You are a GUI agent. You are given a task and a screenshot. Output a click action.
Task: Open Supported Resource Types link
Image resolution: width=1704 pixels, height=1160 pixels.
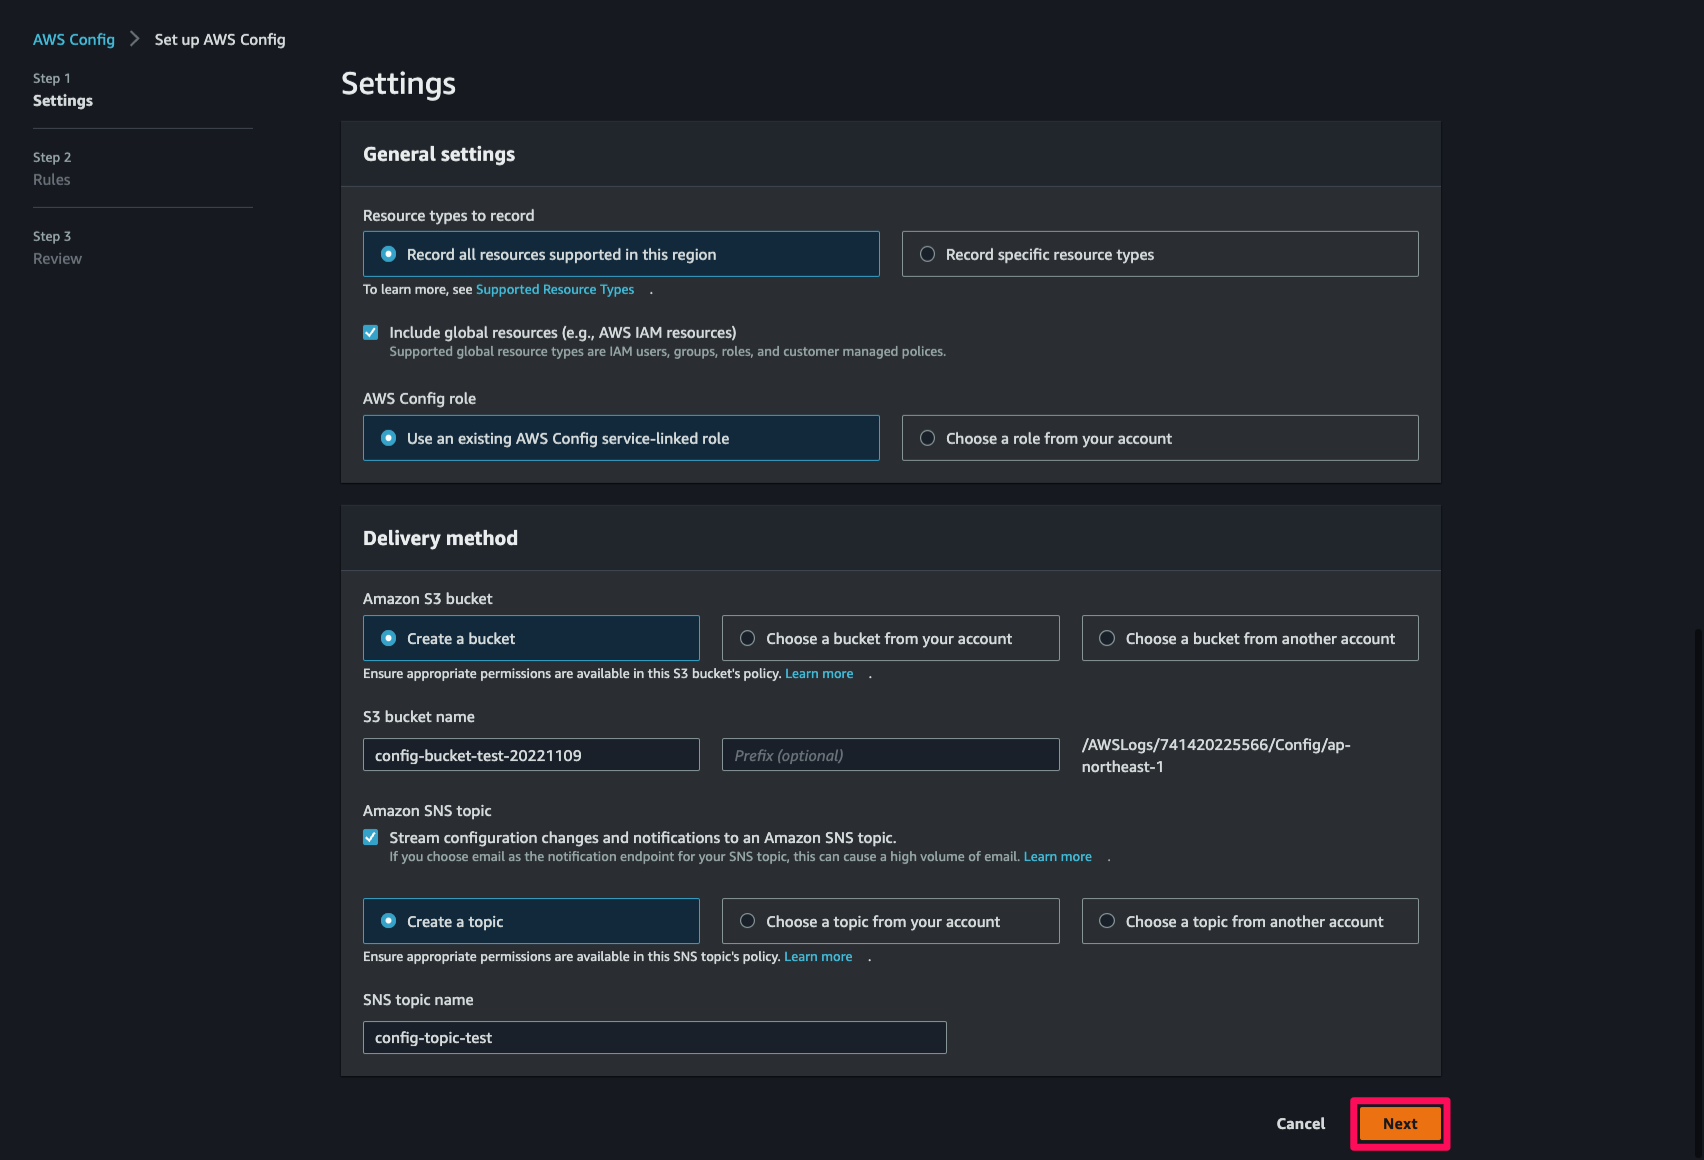[555, 289]
